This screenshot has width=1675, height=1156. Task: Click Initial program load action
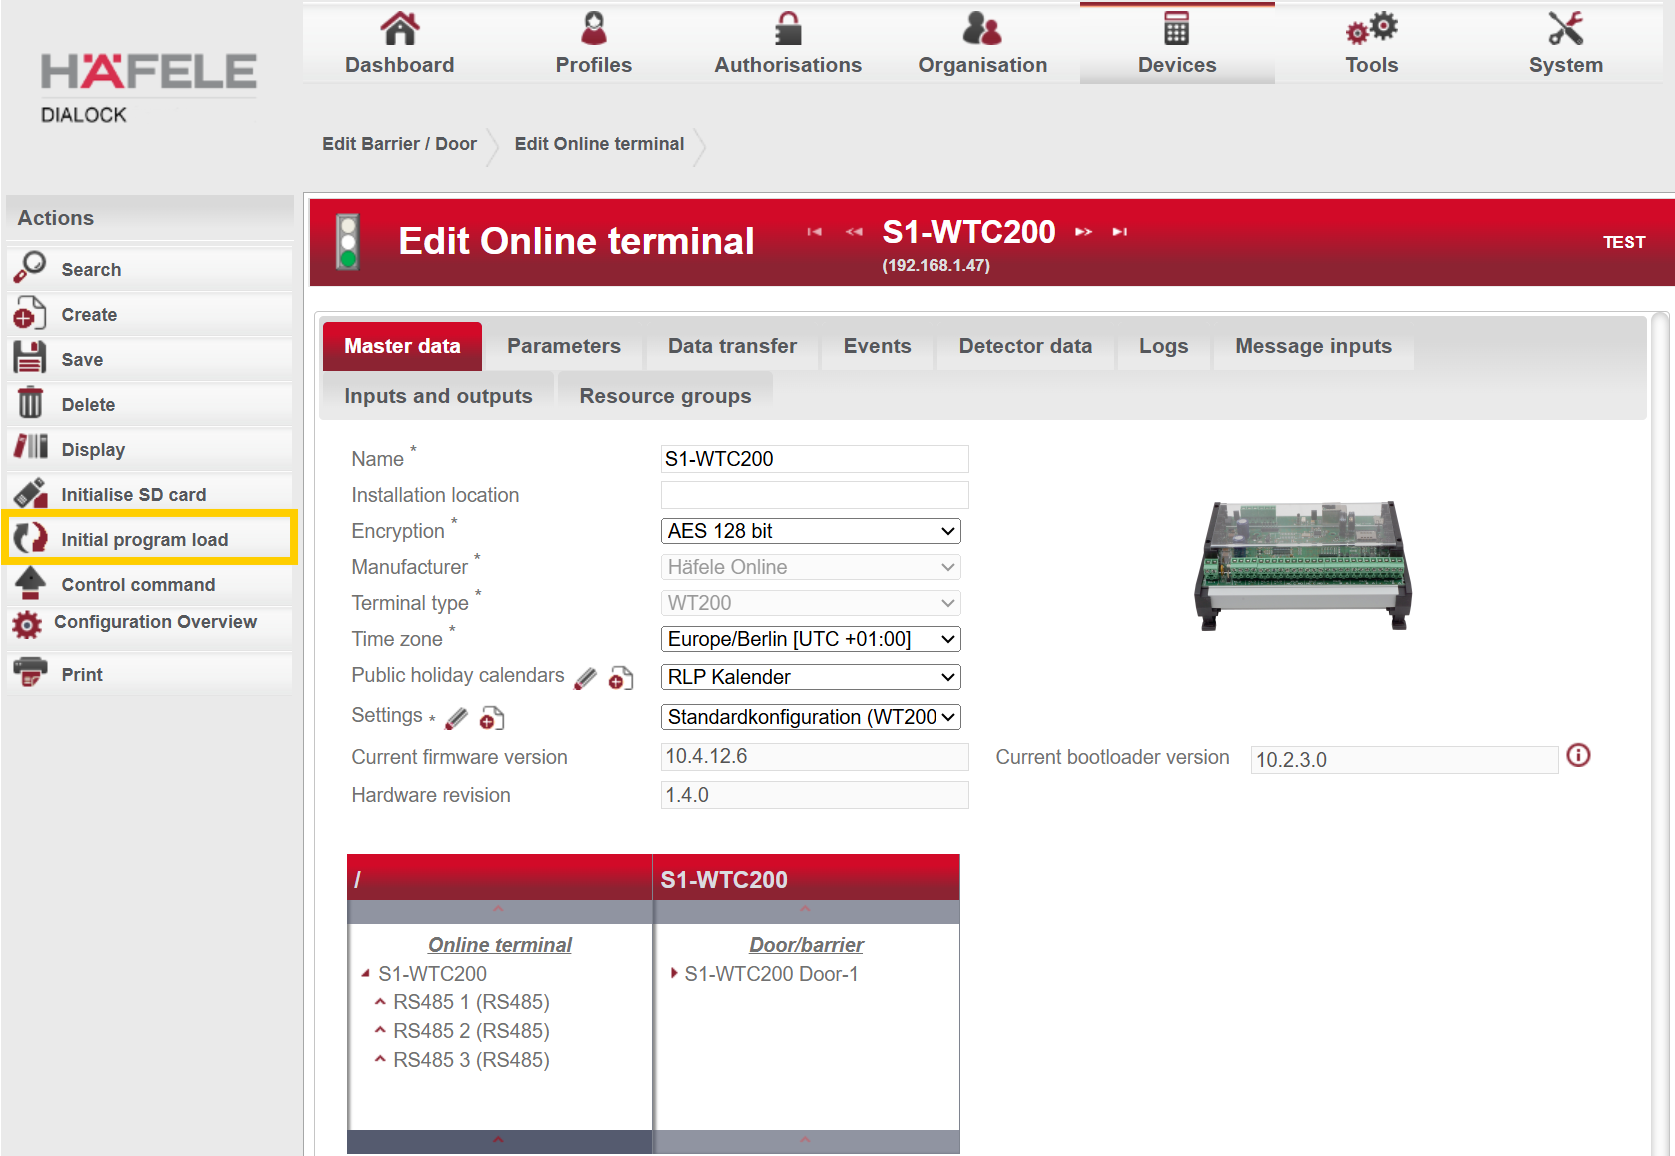pyautogui.click(x=145, y=540)
